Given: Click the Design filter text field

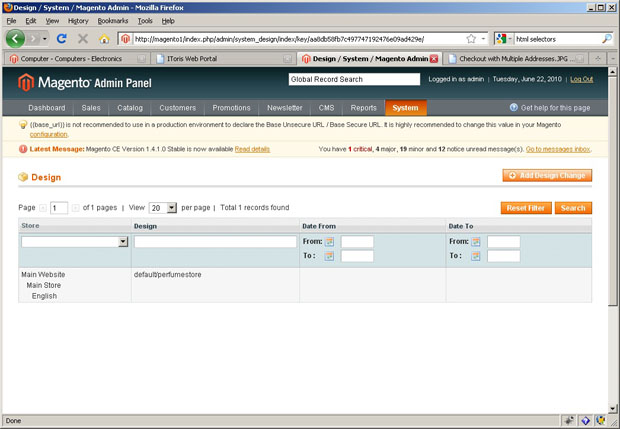Looking at the screenshot, I should click(x=215, y=242).
